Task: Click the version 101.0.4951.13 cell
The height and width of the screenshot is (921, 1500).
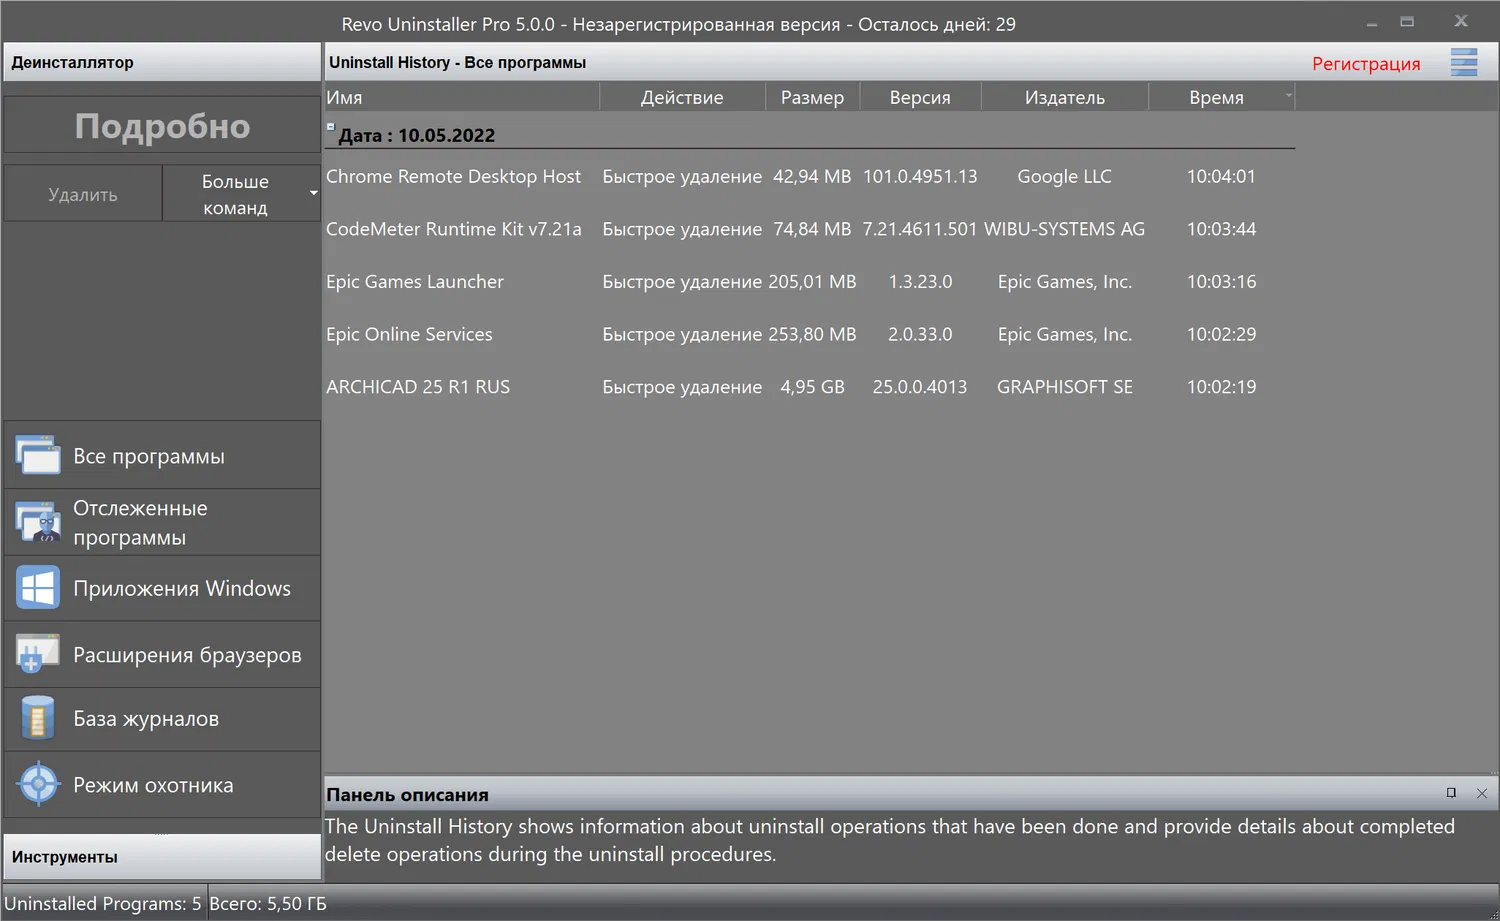Action: pos(920,176)
